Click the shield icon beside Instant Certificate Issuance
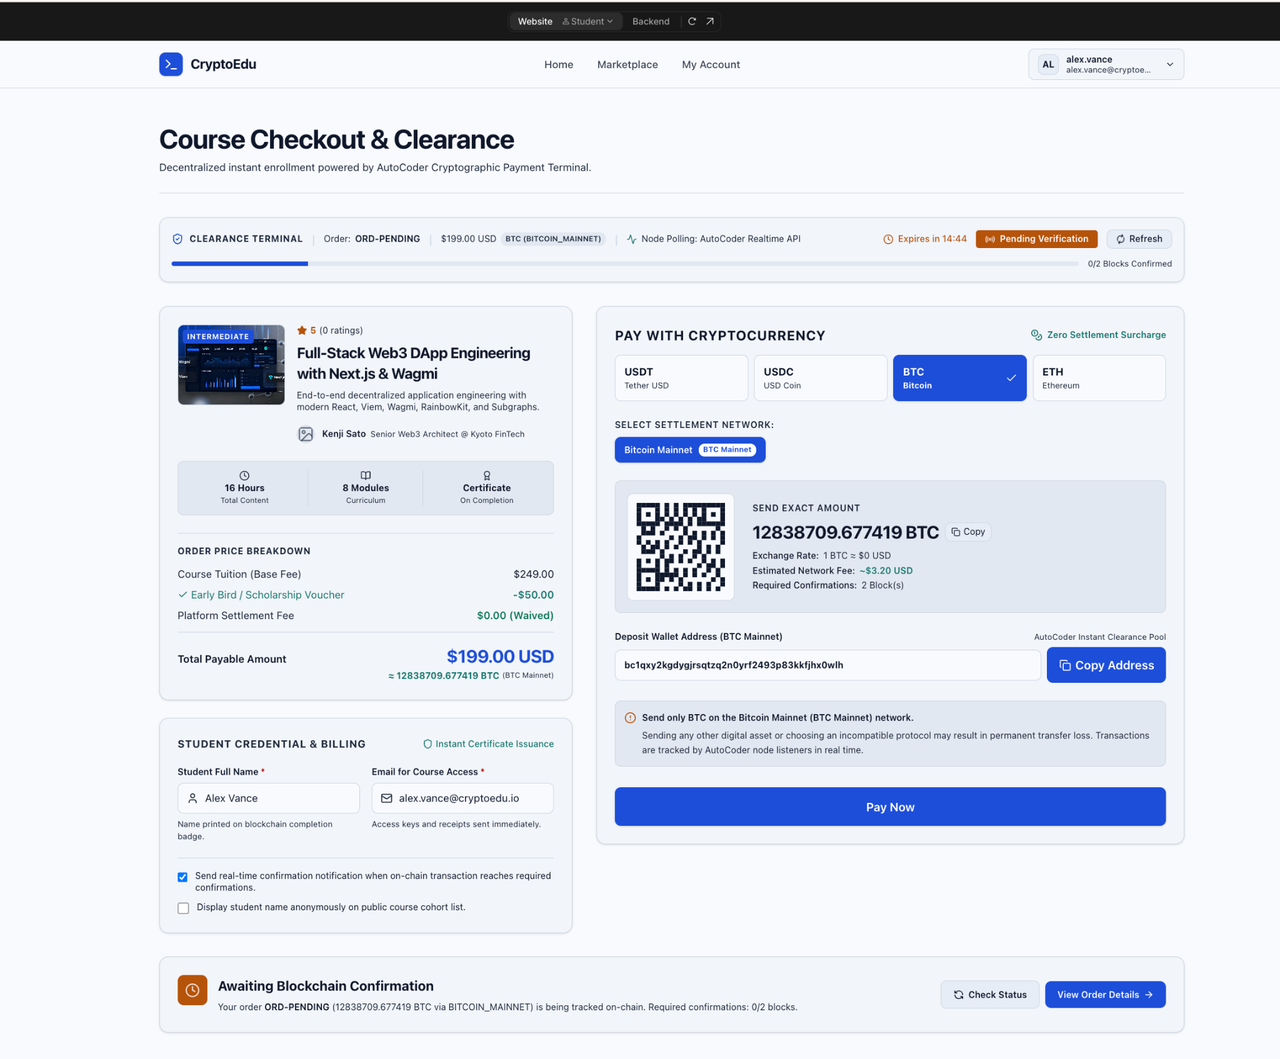 coord(428,744)
